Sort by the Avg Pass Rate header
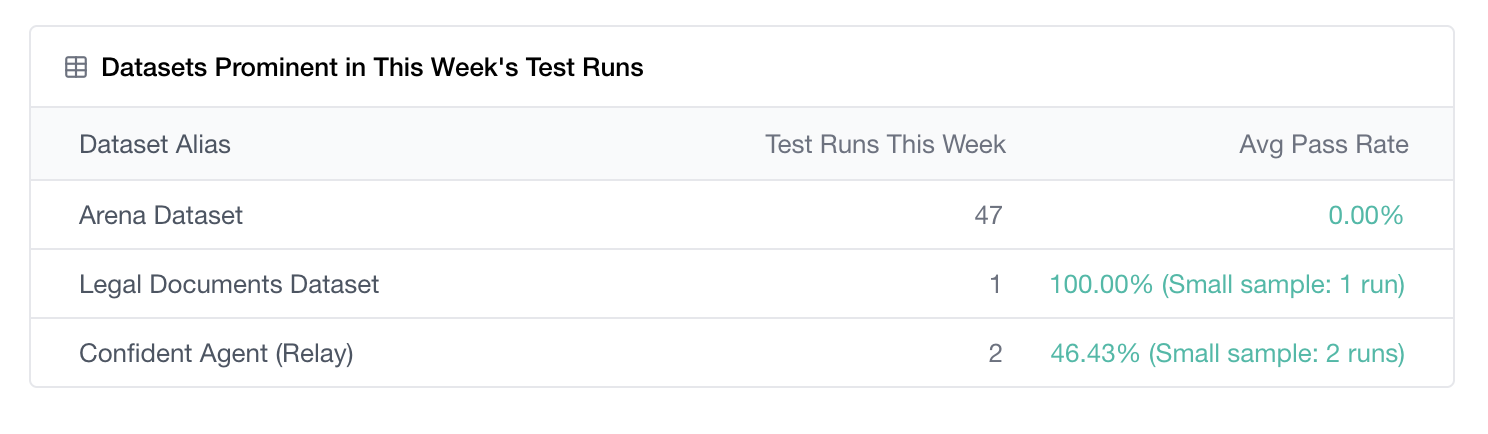Viewport: 1488px width, 434px height. point(1324,144)
